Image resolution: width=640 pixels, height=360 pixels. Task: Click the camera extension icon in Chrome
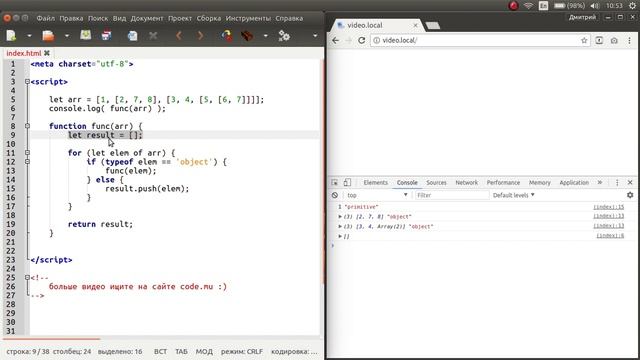(x=614, y=40)
